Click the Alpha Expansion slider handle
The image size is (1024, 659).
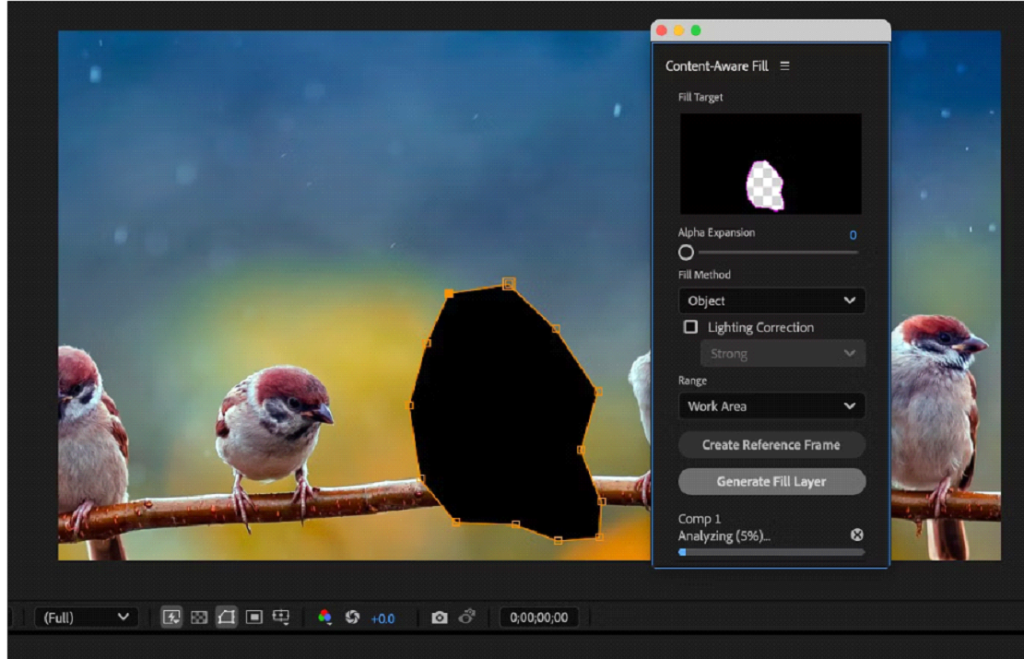click(686, 252)
